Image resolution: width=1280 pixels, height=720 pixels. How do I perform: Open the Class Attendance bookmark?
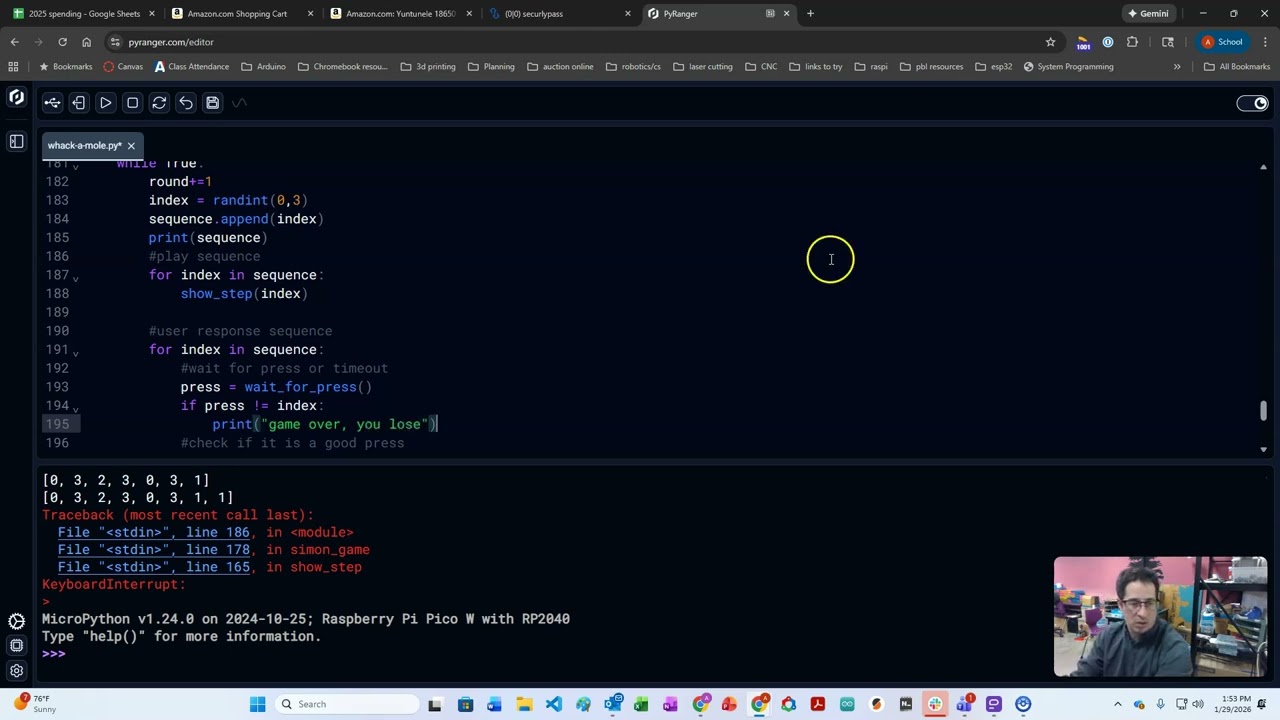192,67
